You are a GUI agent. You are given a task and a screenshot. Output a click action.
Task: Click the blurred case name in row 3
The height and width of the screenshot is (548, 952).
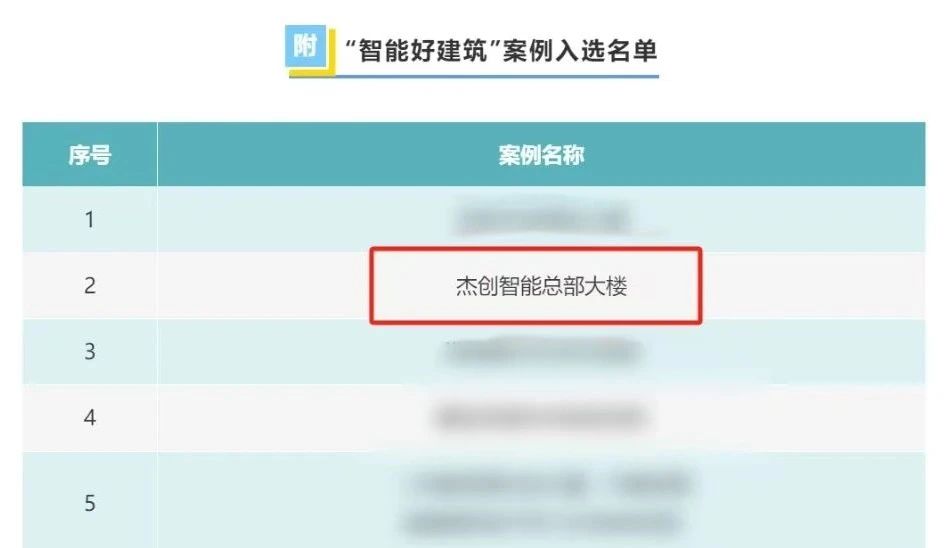[542, 352]
